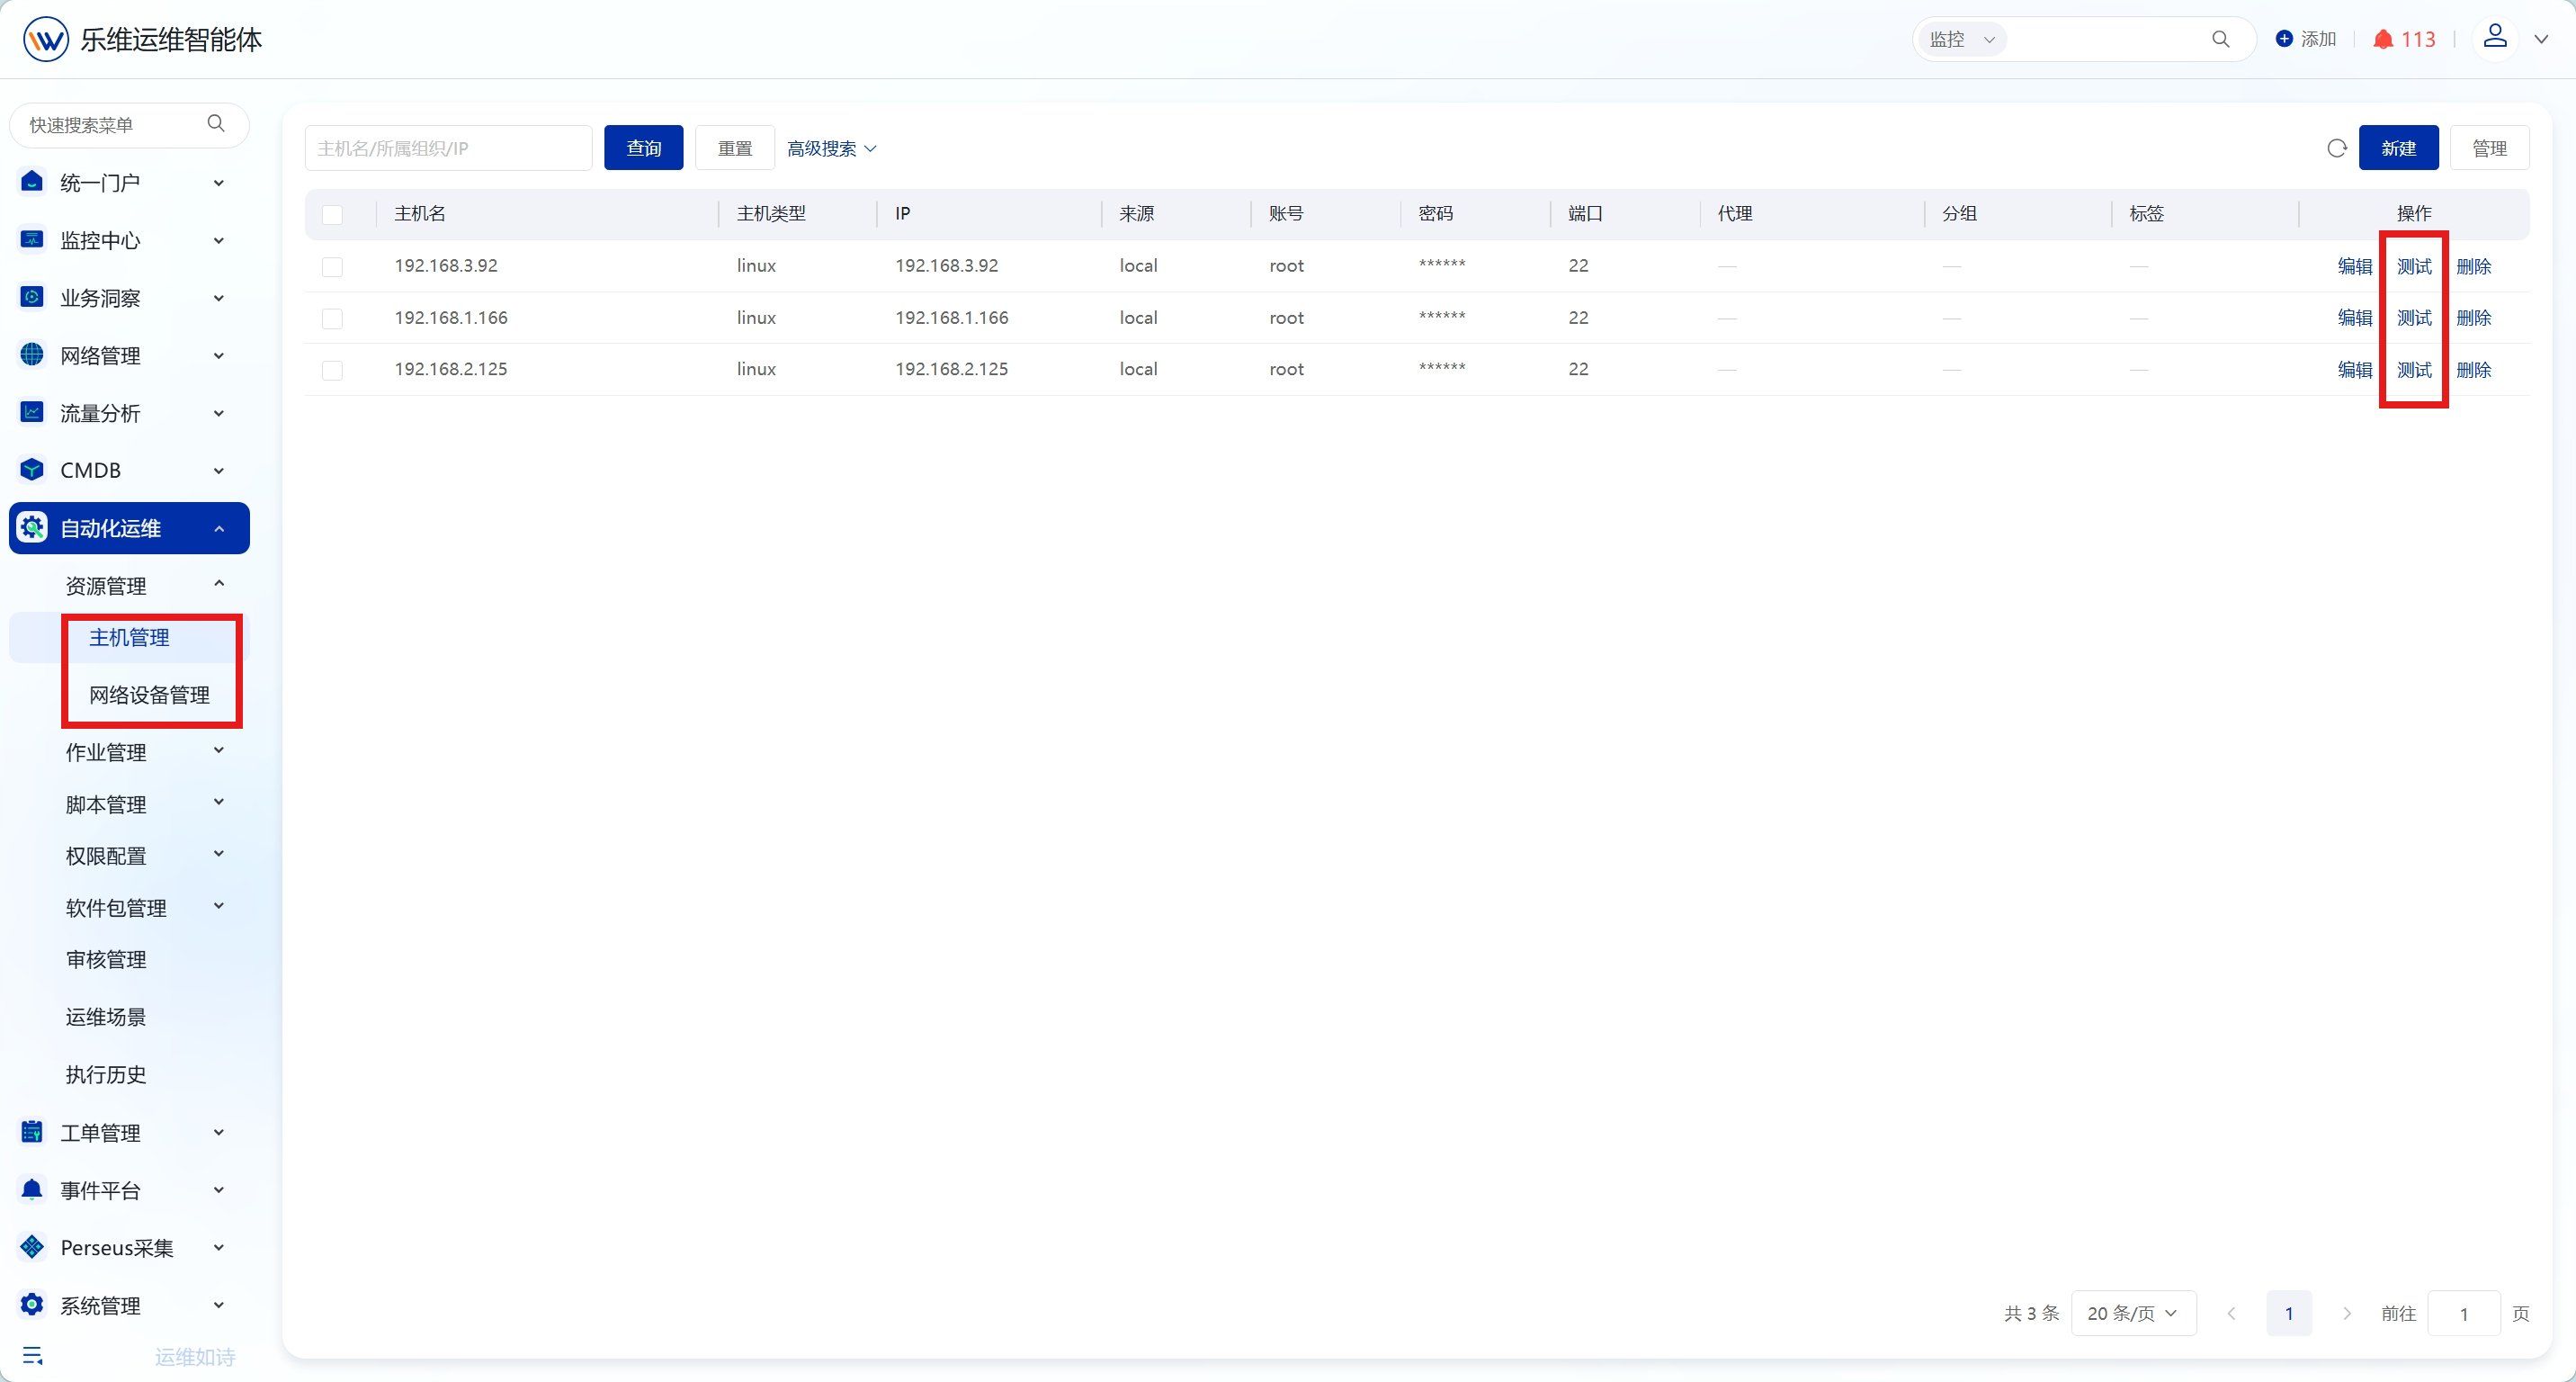Expand the 高级搜索 advanced search panel
This screenshot has width=2576, height=1382.
tap(832, 148)
